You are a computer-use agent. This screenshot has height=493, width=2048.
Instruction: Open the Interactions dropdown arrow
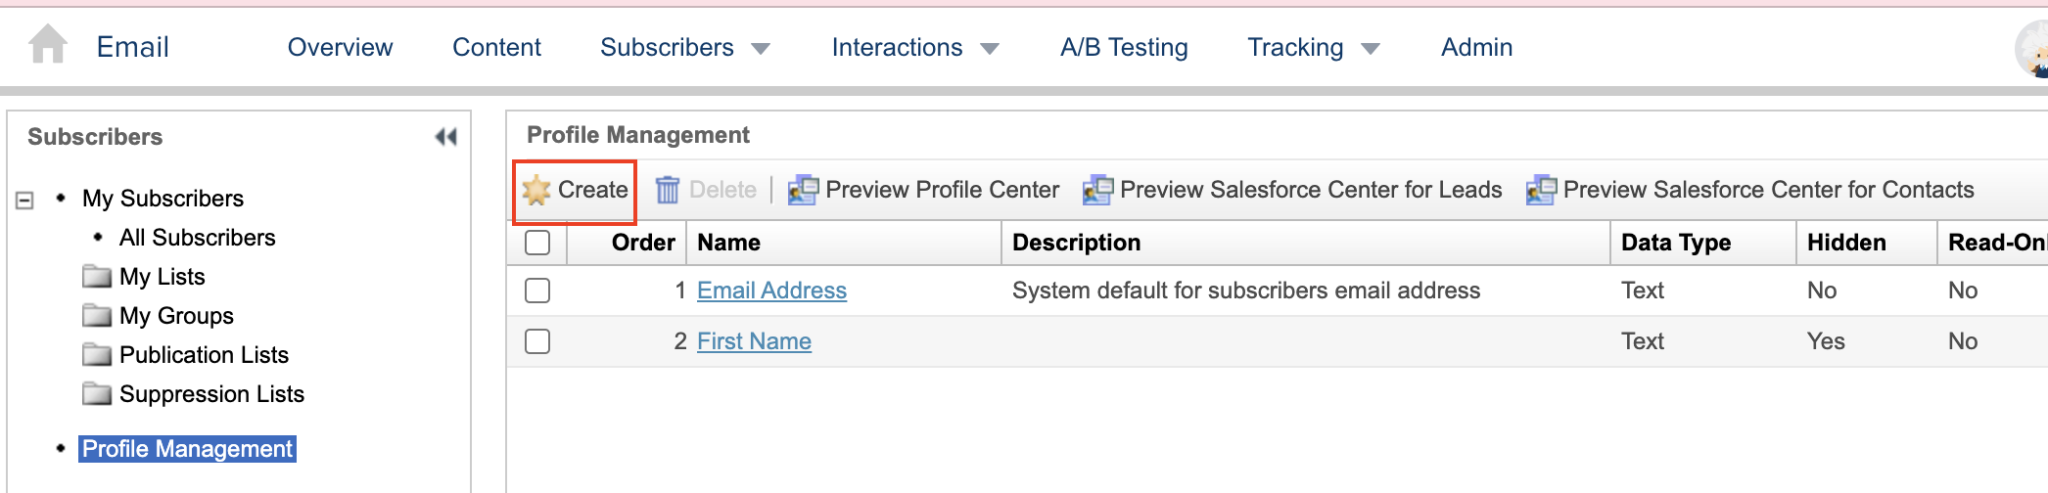[990, 49]
